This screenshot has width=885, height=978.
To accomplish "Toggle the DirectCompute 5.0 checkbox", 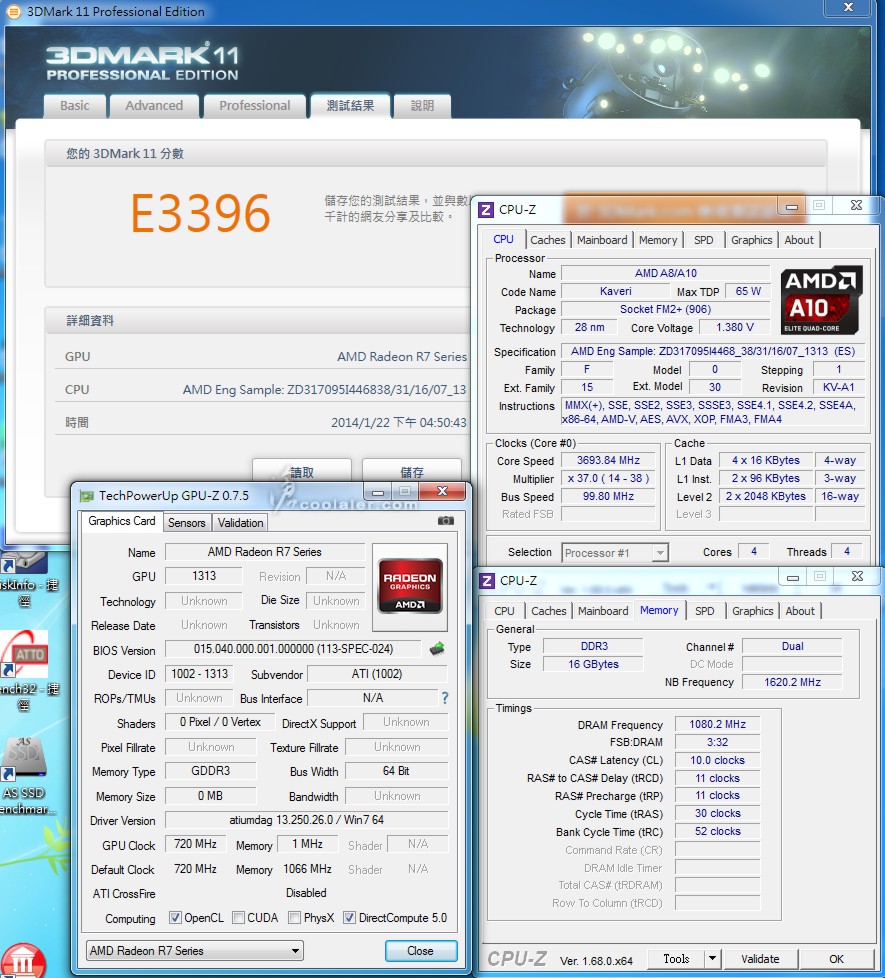I will click(349, 917).
